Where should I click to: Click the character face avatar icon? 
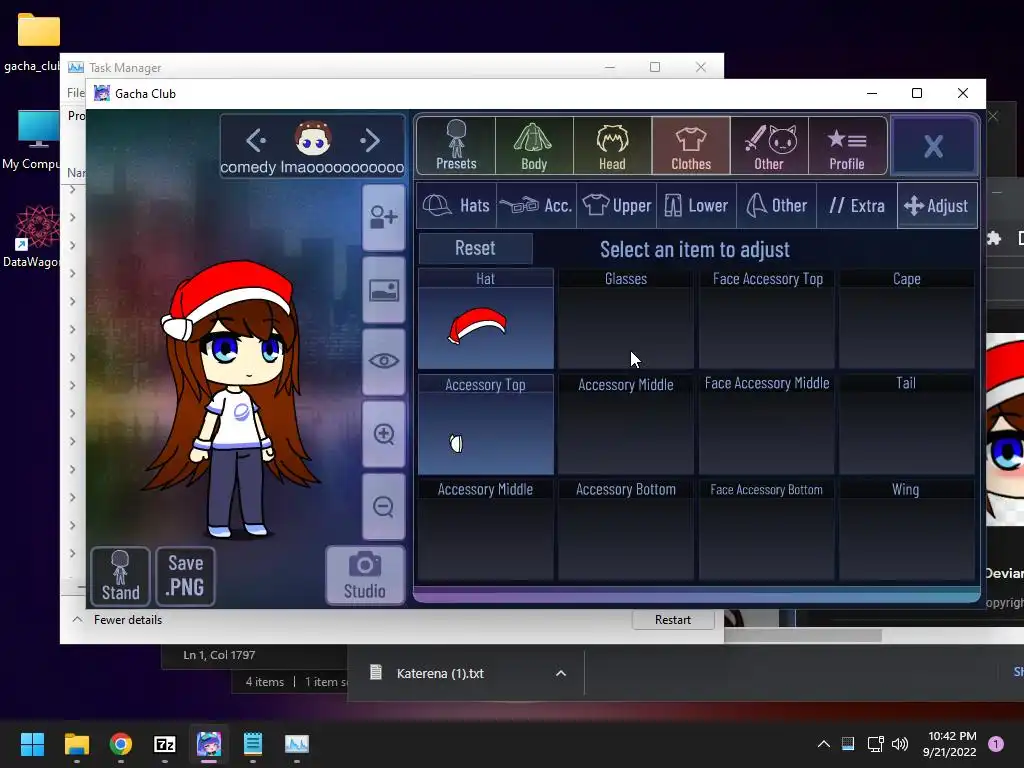click(x=313, y=138)
